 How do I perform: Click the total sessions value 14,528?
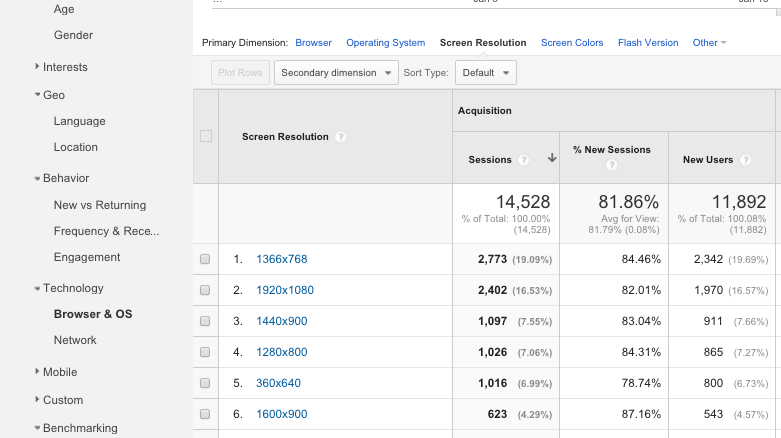pyautogui.click(x=523, y=202)
